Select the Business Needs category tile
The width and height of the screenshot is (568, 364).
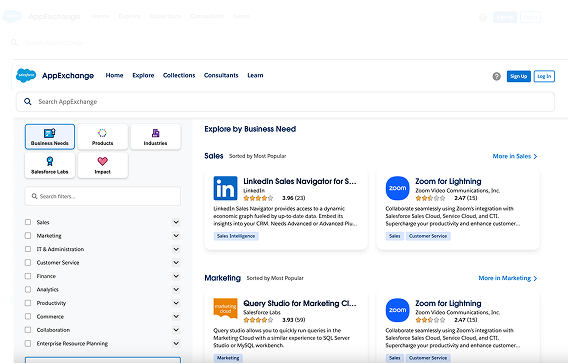pos(50,137)
